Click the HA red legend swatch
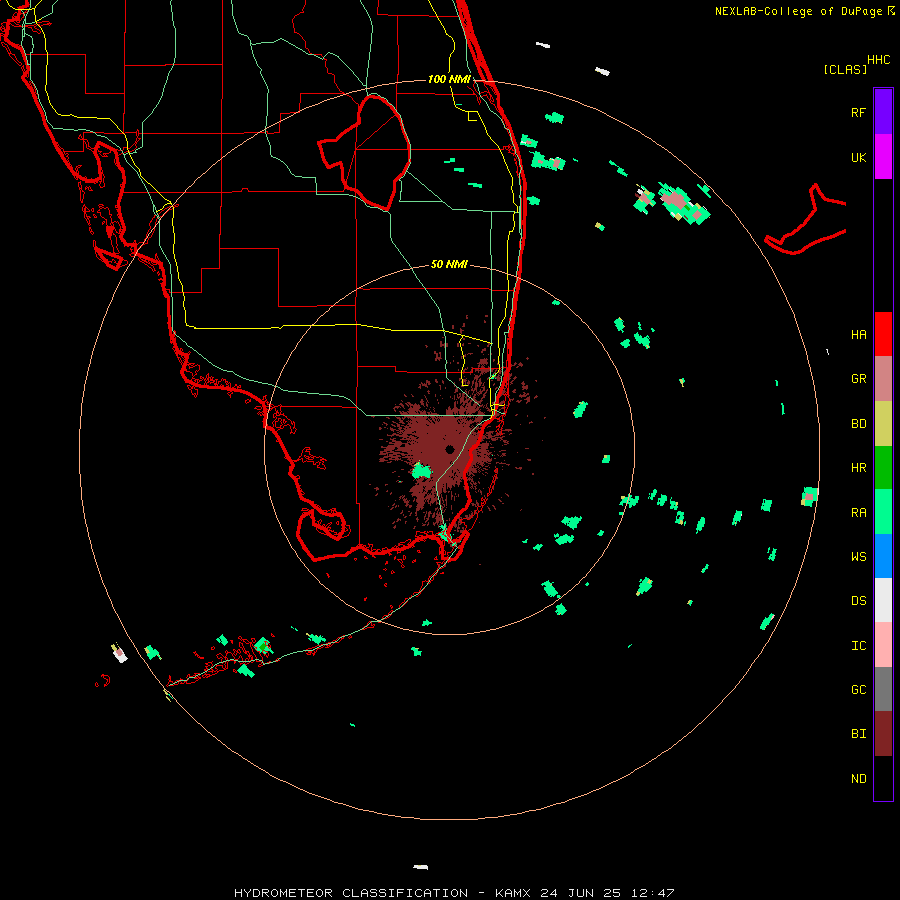 883,334
